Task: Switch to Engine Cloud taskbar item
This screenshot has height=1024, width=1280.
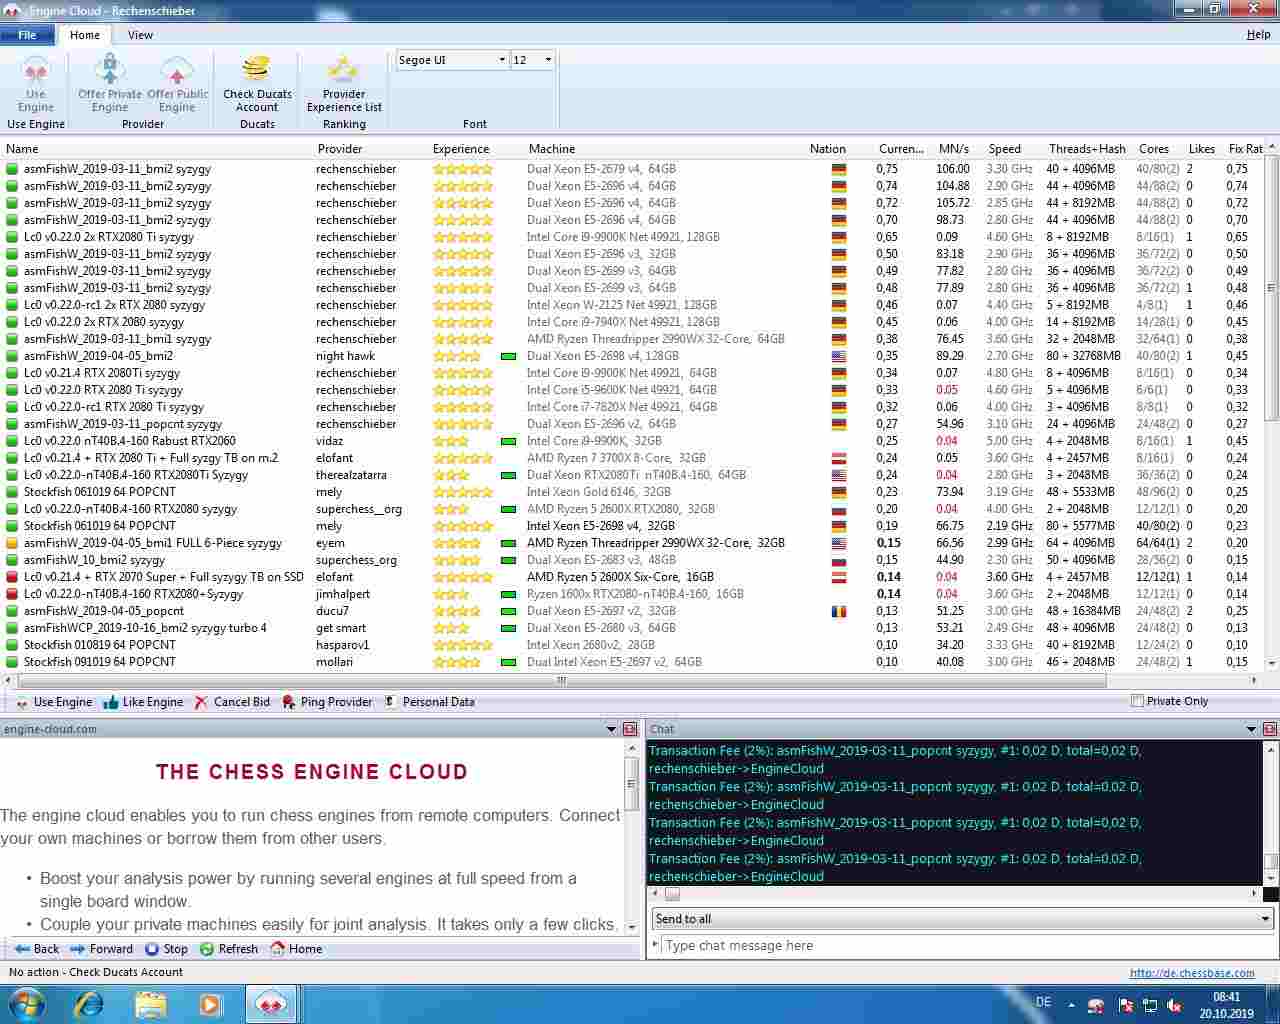Action: [x=271, y=1004]
